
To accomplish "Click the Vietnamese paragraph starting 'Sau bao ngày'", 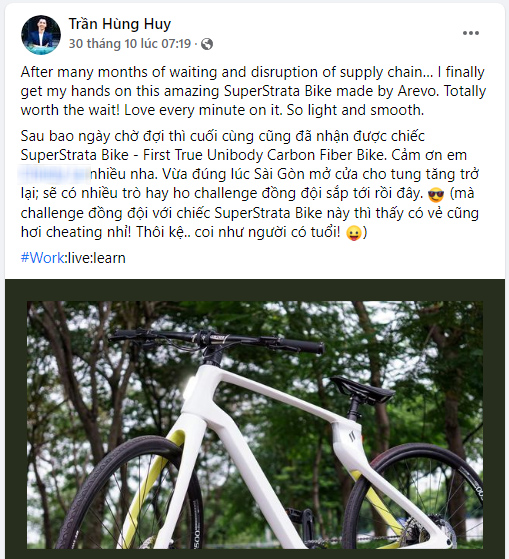I will point(250,184).
